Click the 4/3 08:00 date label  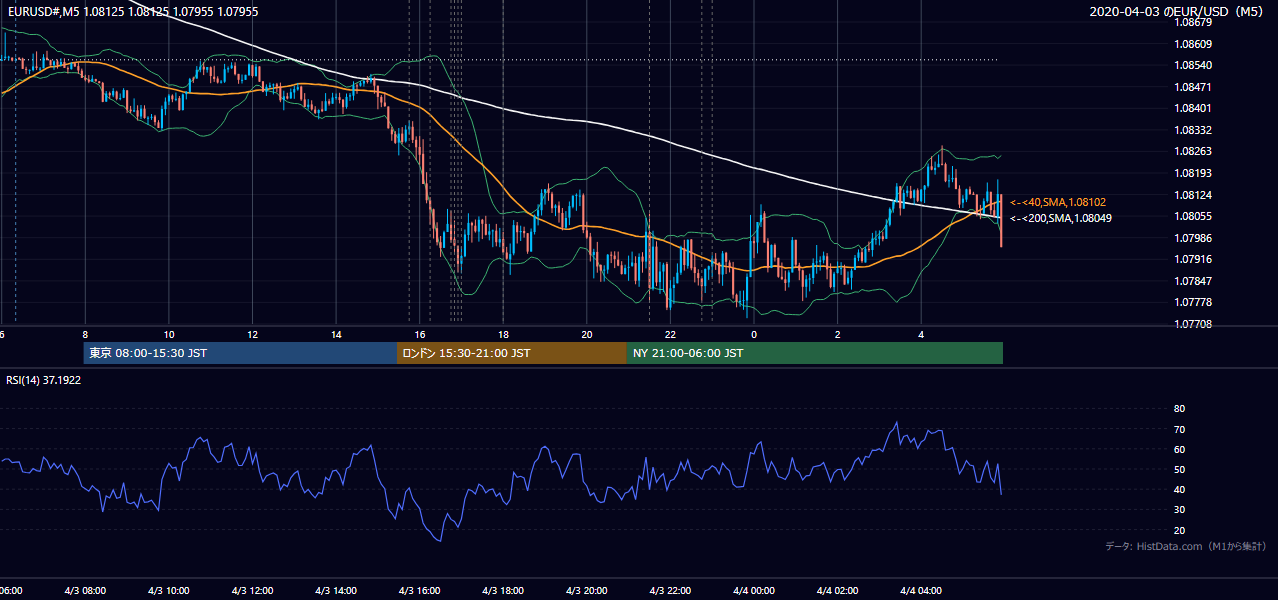[85, 591]
